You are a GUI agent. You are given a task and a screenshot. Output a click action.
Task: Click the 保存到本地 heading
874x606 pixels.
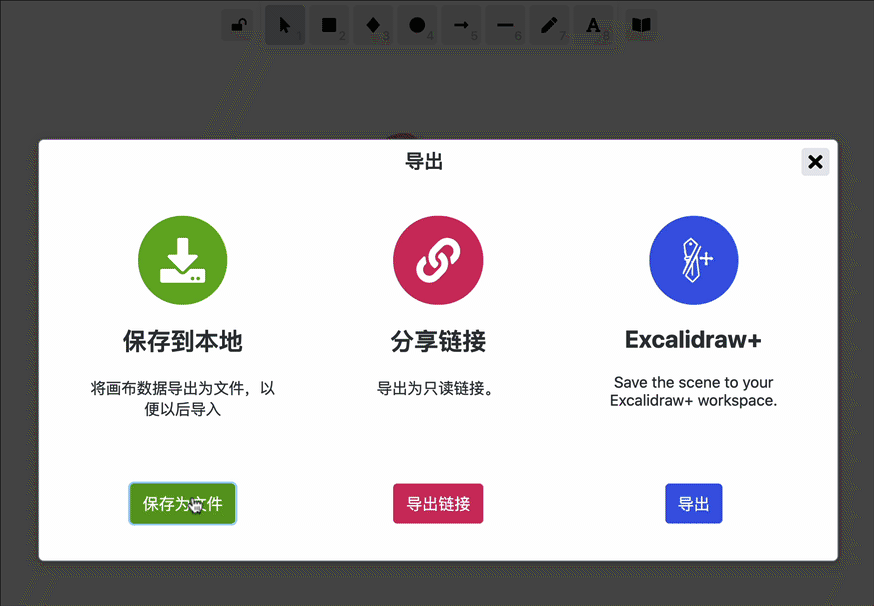[x=183, y=341]
